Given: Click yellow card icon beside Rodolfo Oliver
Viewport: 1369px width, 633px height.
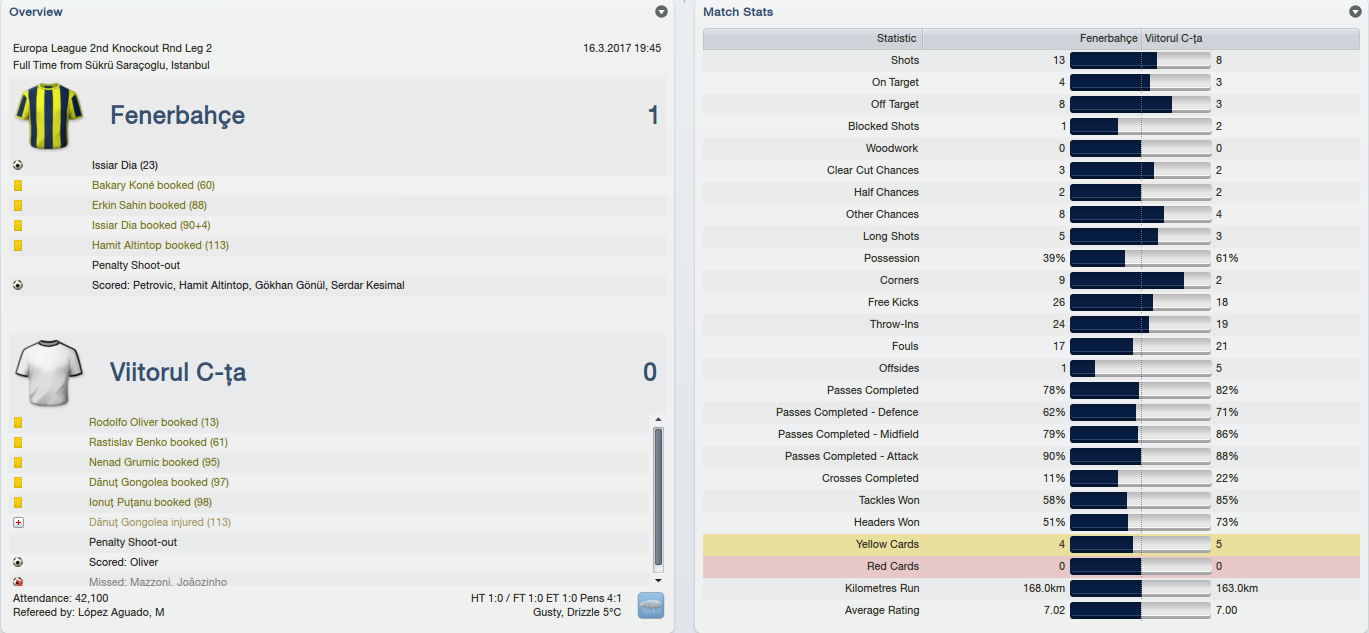Looking at the screenshot, I should [18, 422].
